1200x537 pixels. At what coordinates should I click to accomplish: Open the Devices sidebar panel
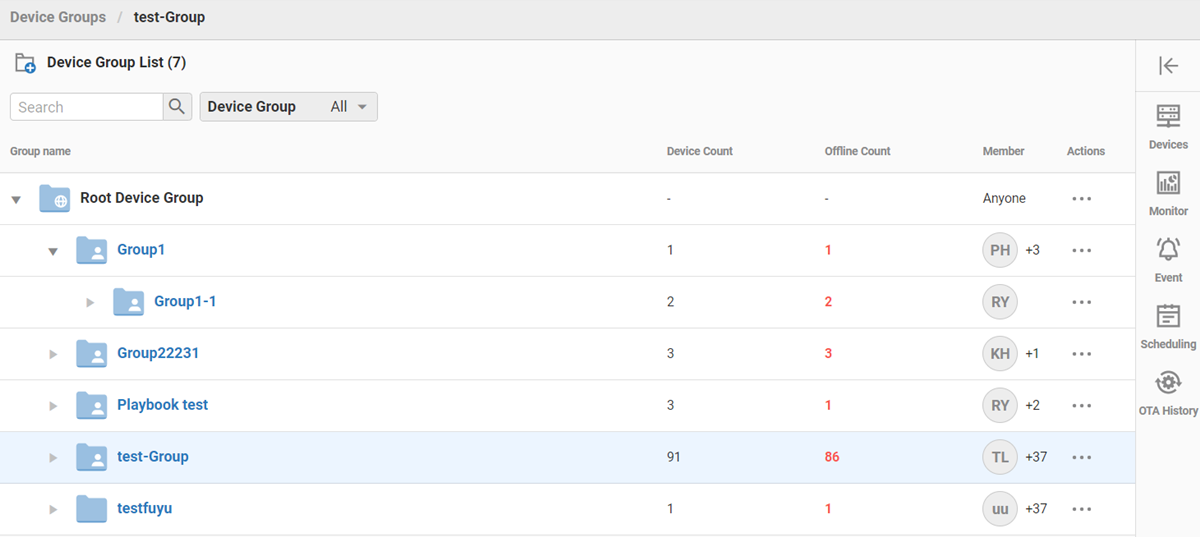pos(1167,126)
